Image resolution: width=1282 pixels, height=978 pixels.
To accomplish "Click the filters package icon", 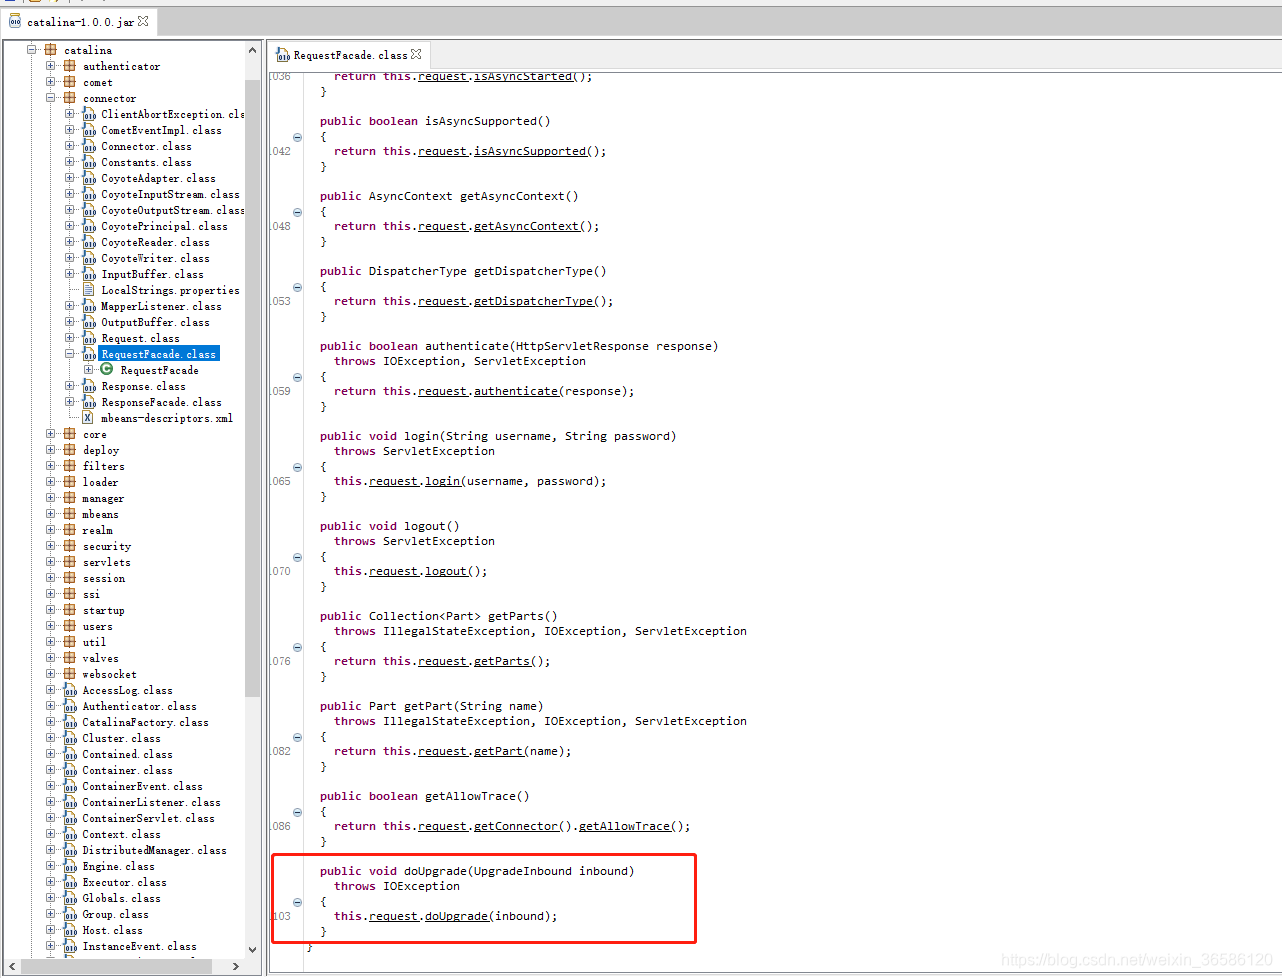I will [x=70, y=466].
